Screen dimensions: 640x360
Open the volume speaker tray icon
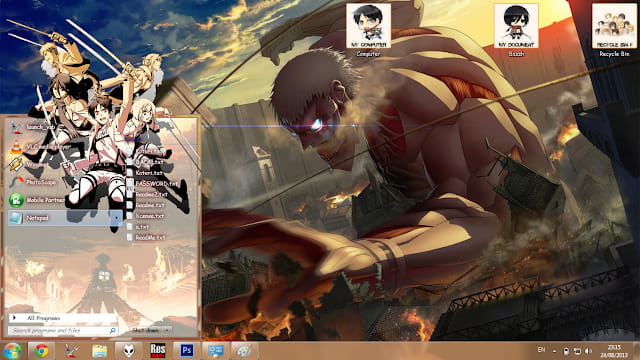tap(588, 351)
